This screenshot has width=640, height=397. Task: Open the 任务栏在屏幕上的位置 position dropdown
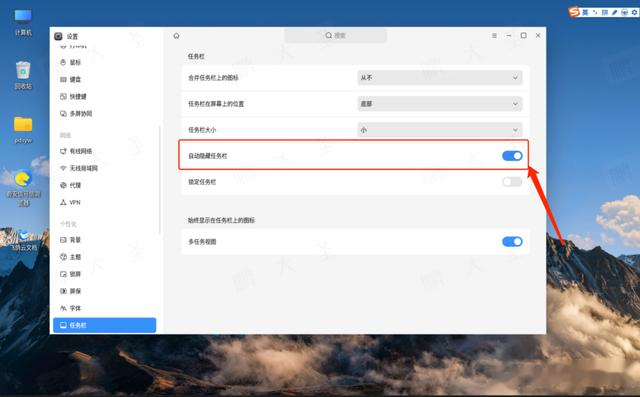(x=440, y=104)
